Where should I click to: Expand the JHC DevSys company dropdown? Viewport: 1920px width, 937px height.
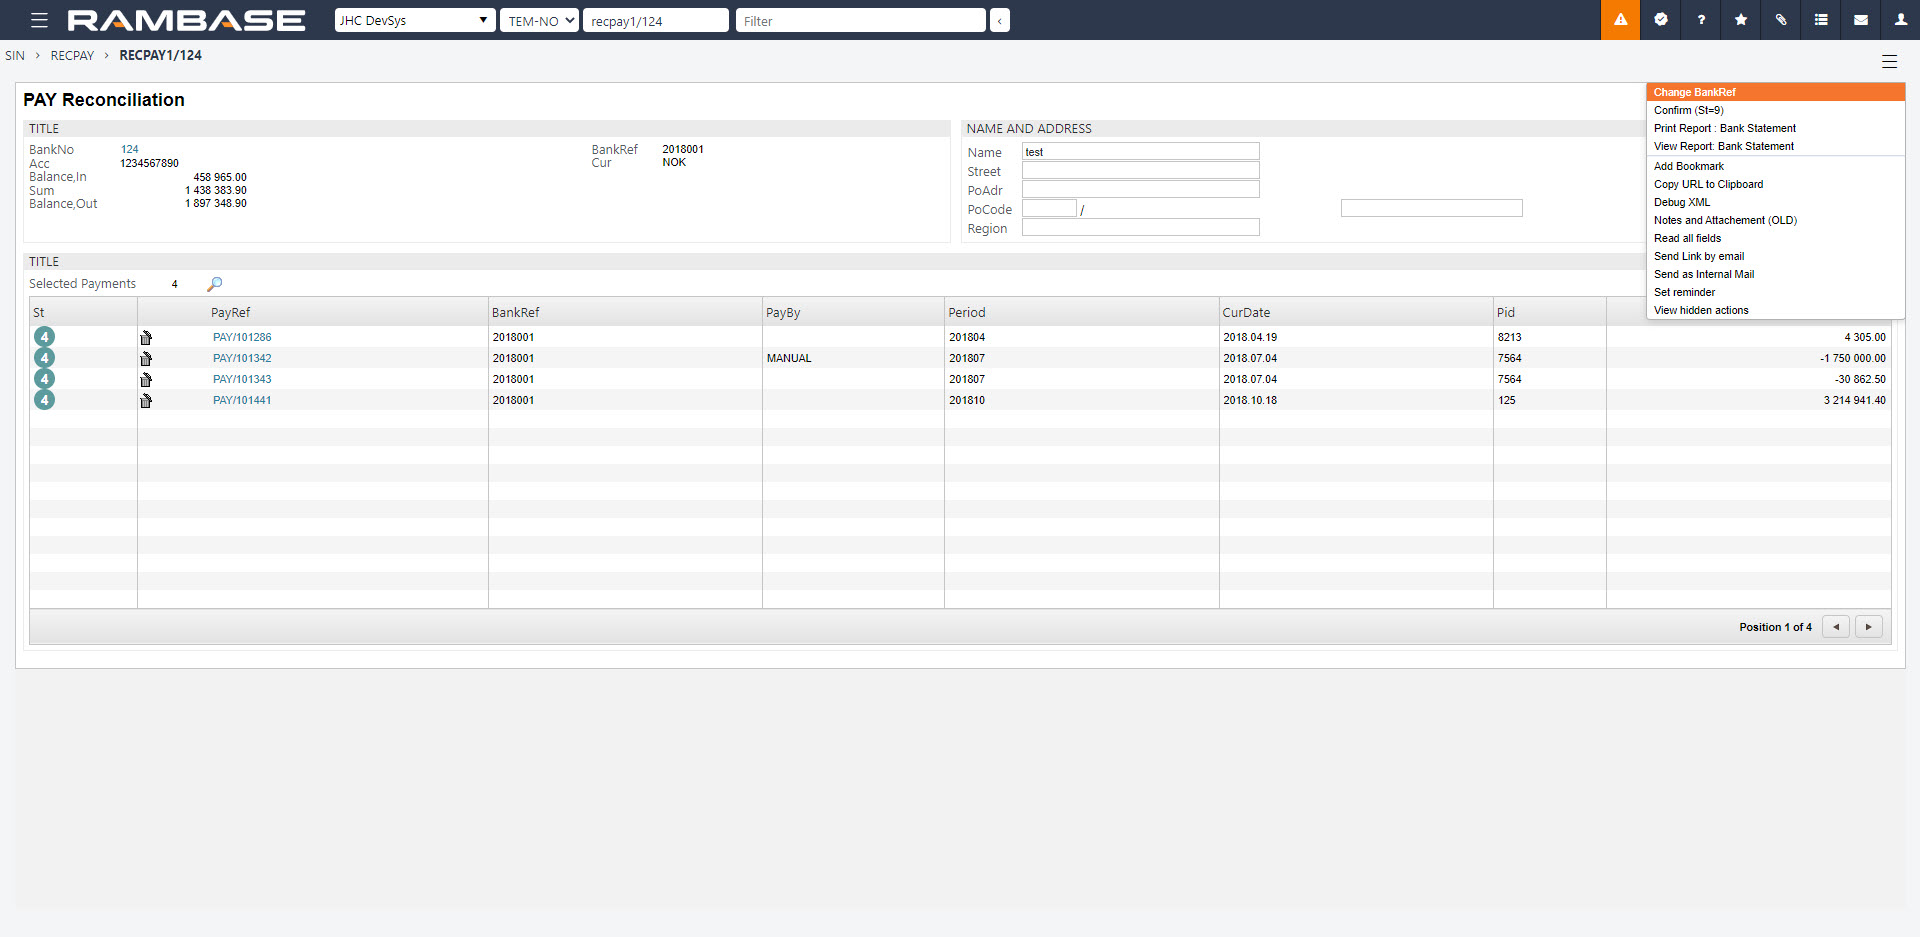tap(414, 20)
